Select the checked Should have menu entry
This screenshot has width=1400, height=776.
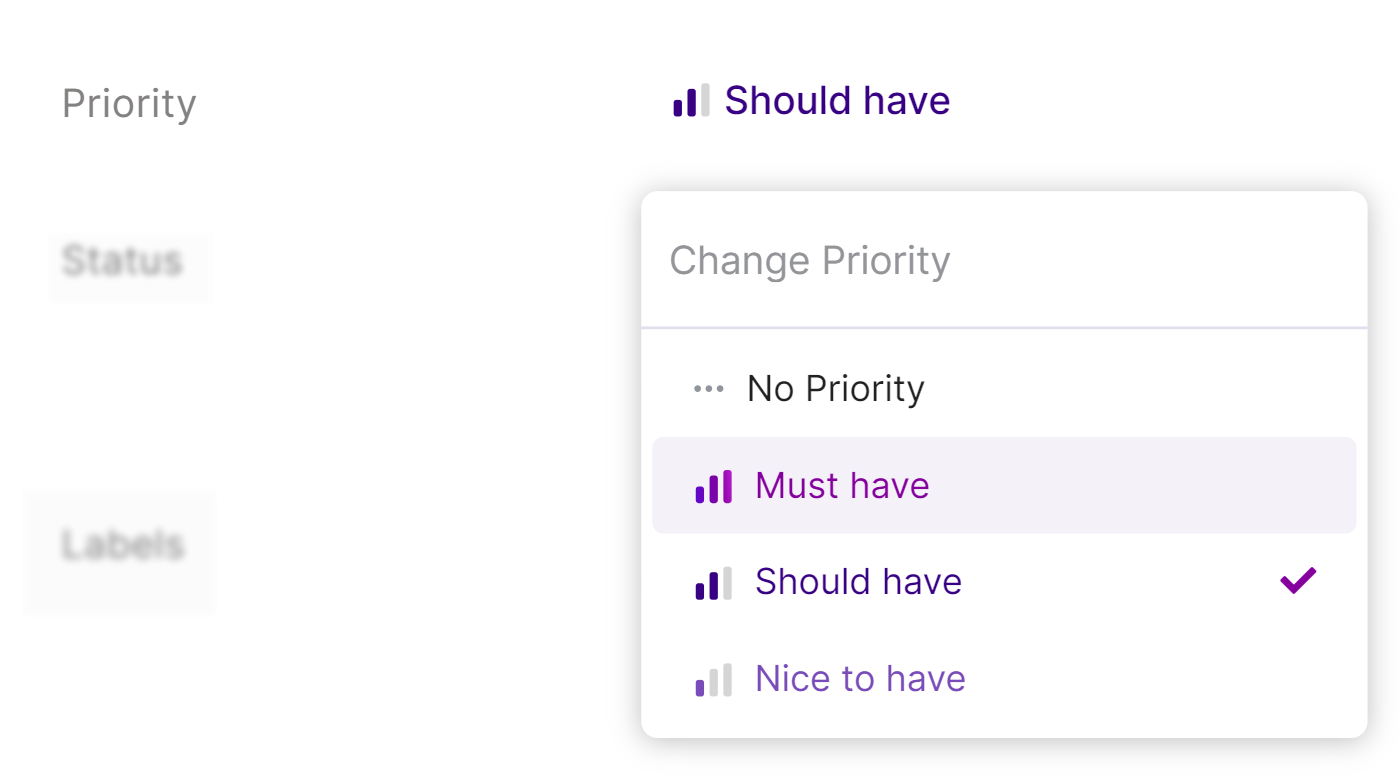point(1004,582)
